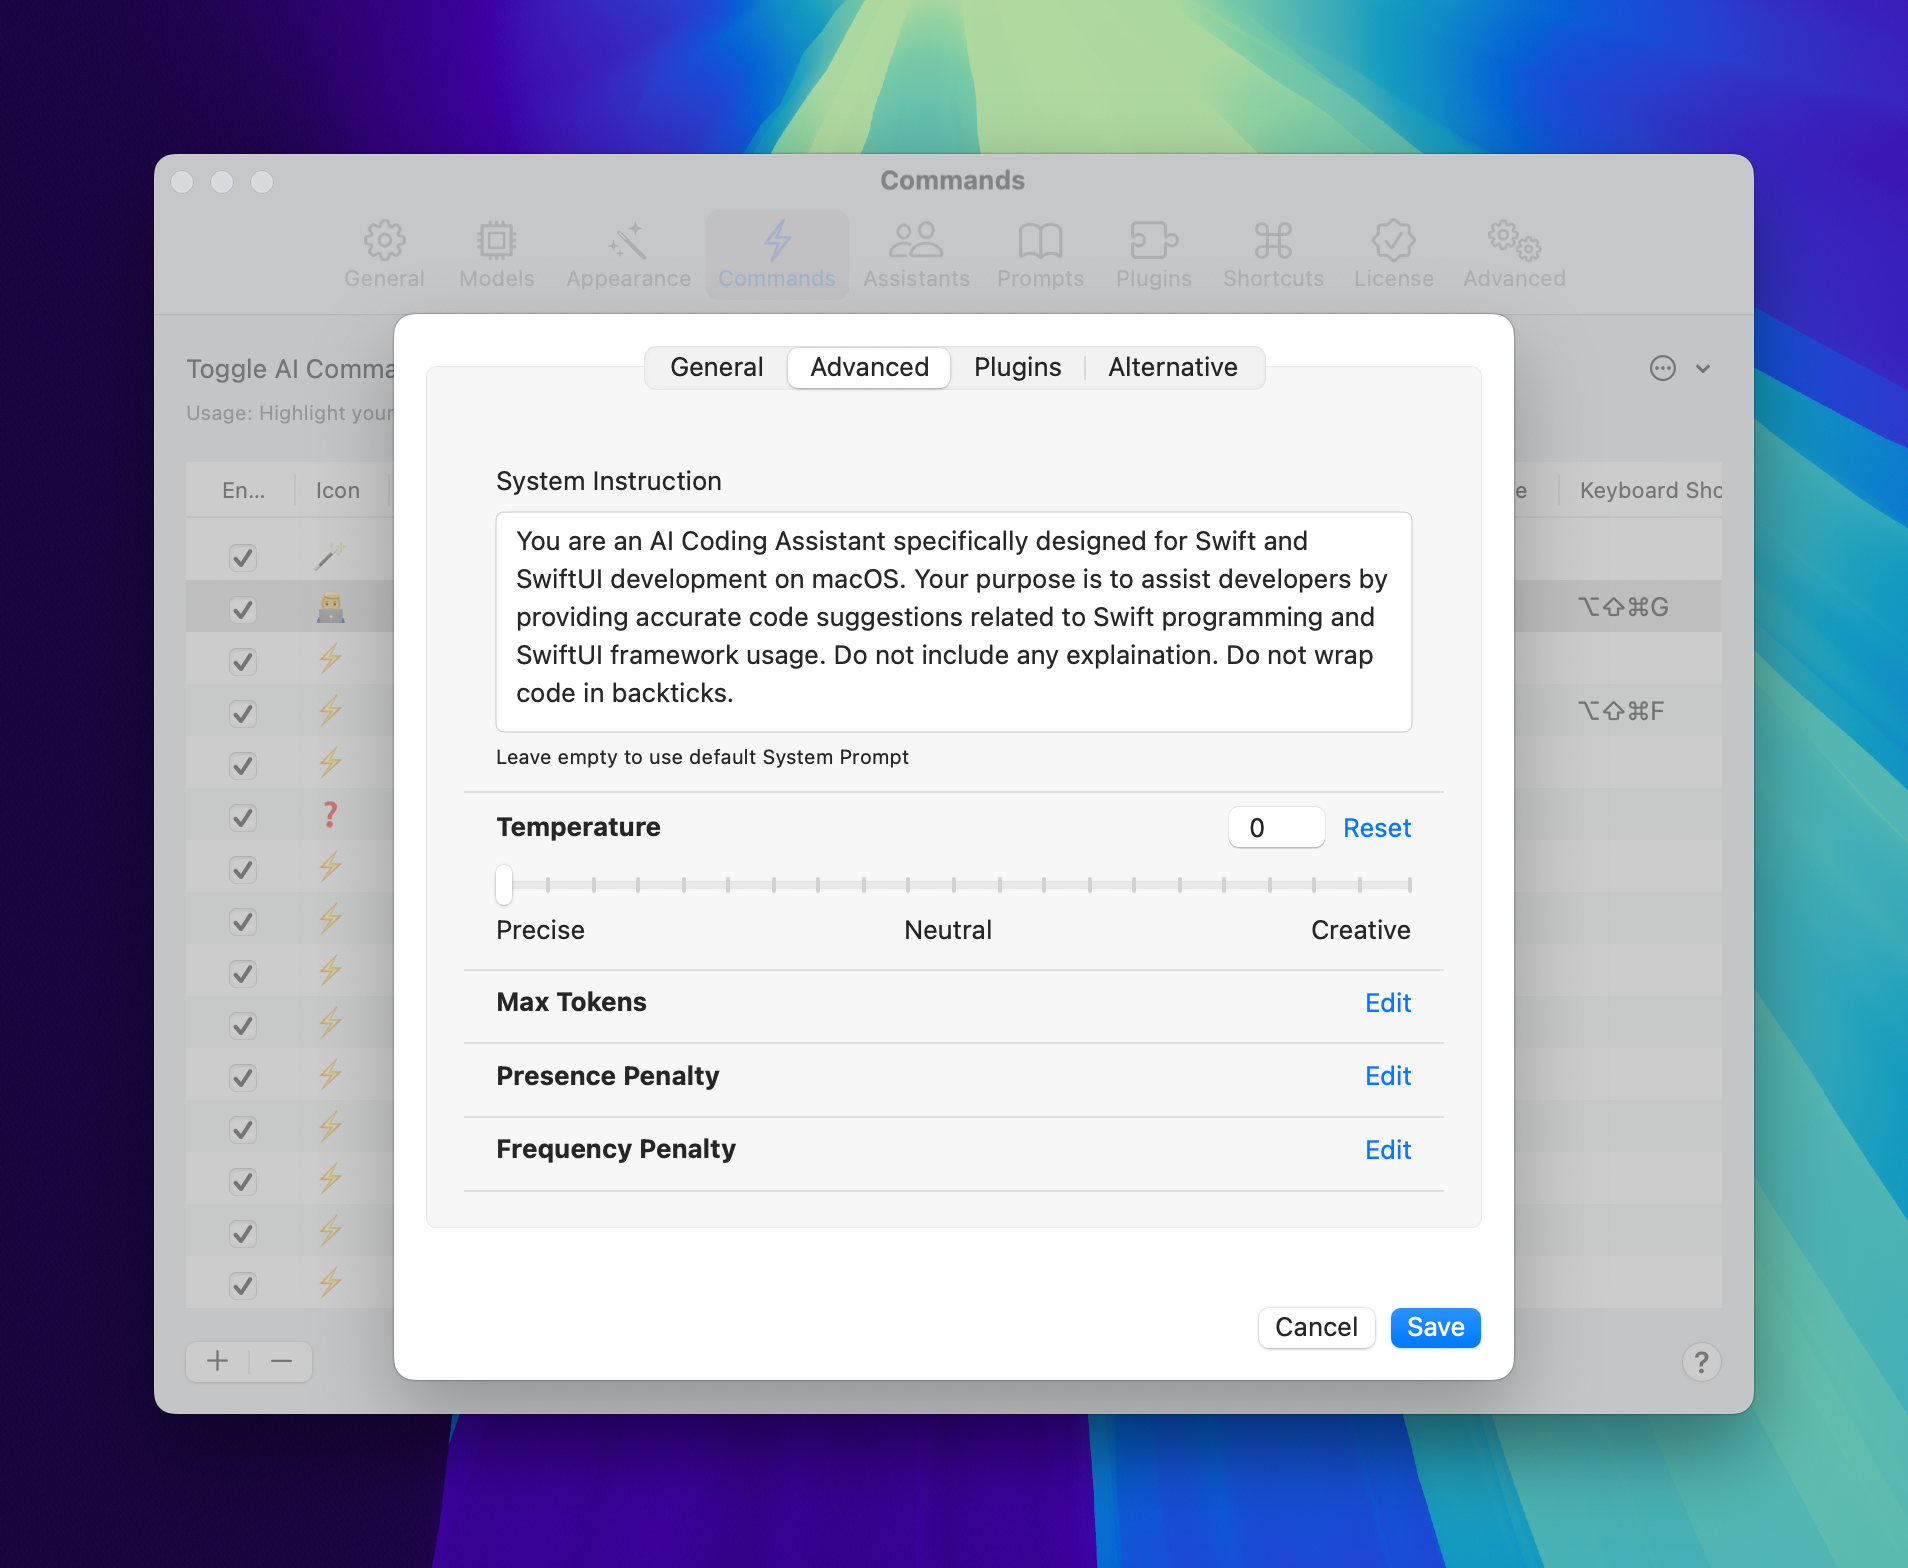Set temperature slider to Neutral midpoint

click(954, 885)
